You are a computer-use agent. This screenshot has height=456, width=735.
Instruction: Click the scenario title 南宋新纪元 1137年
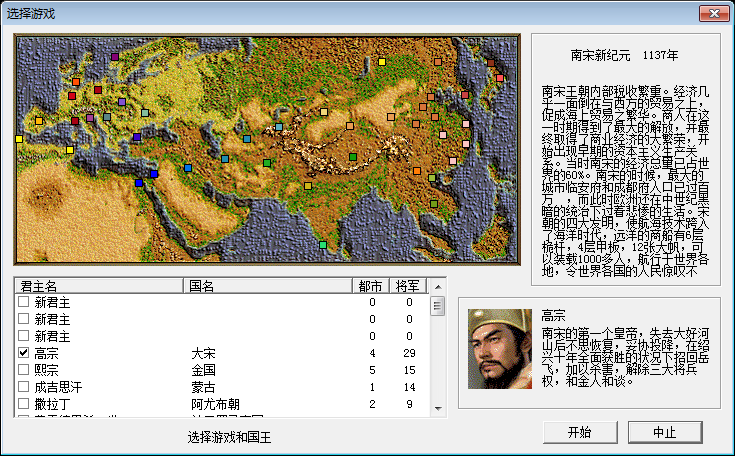(x=624, y=55)
